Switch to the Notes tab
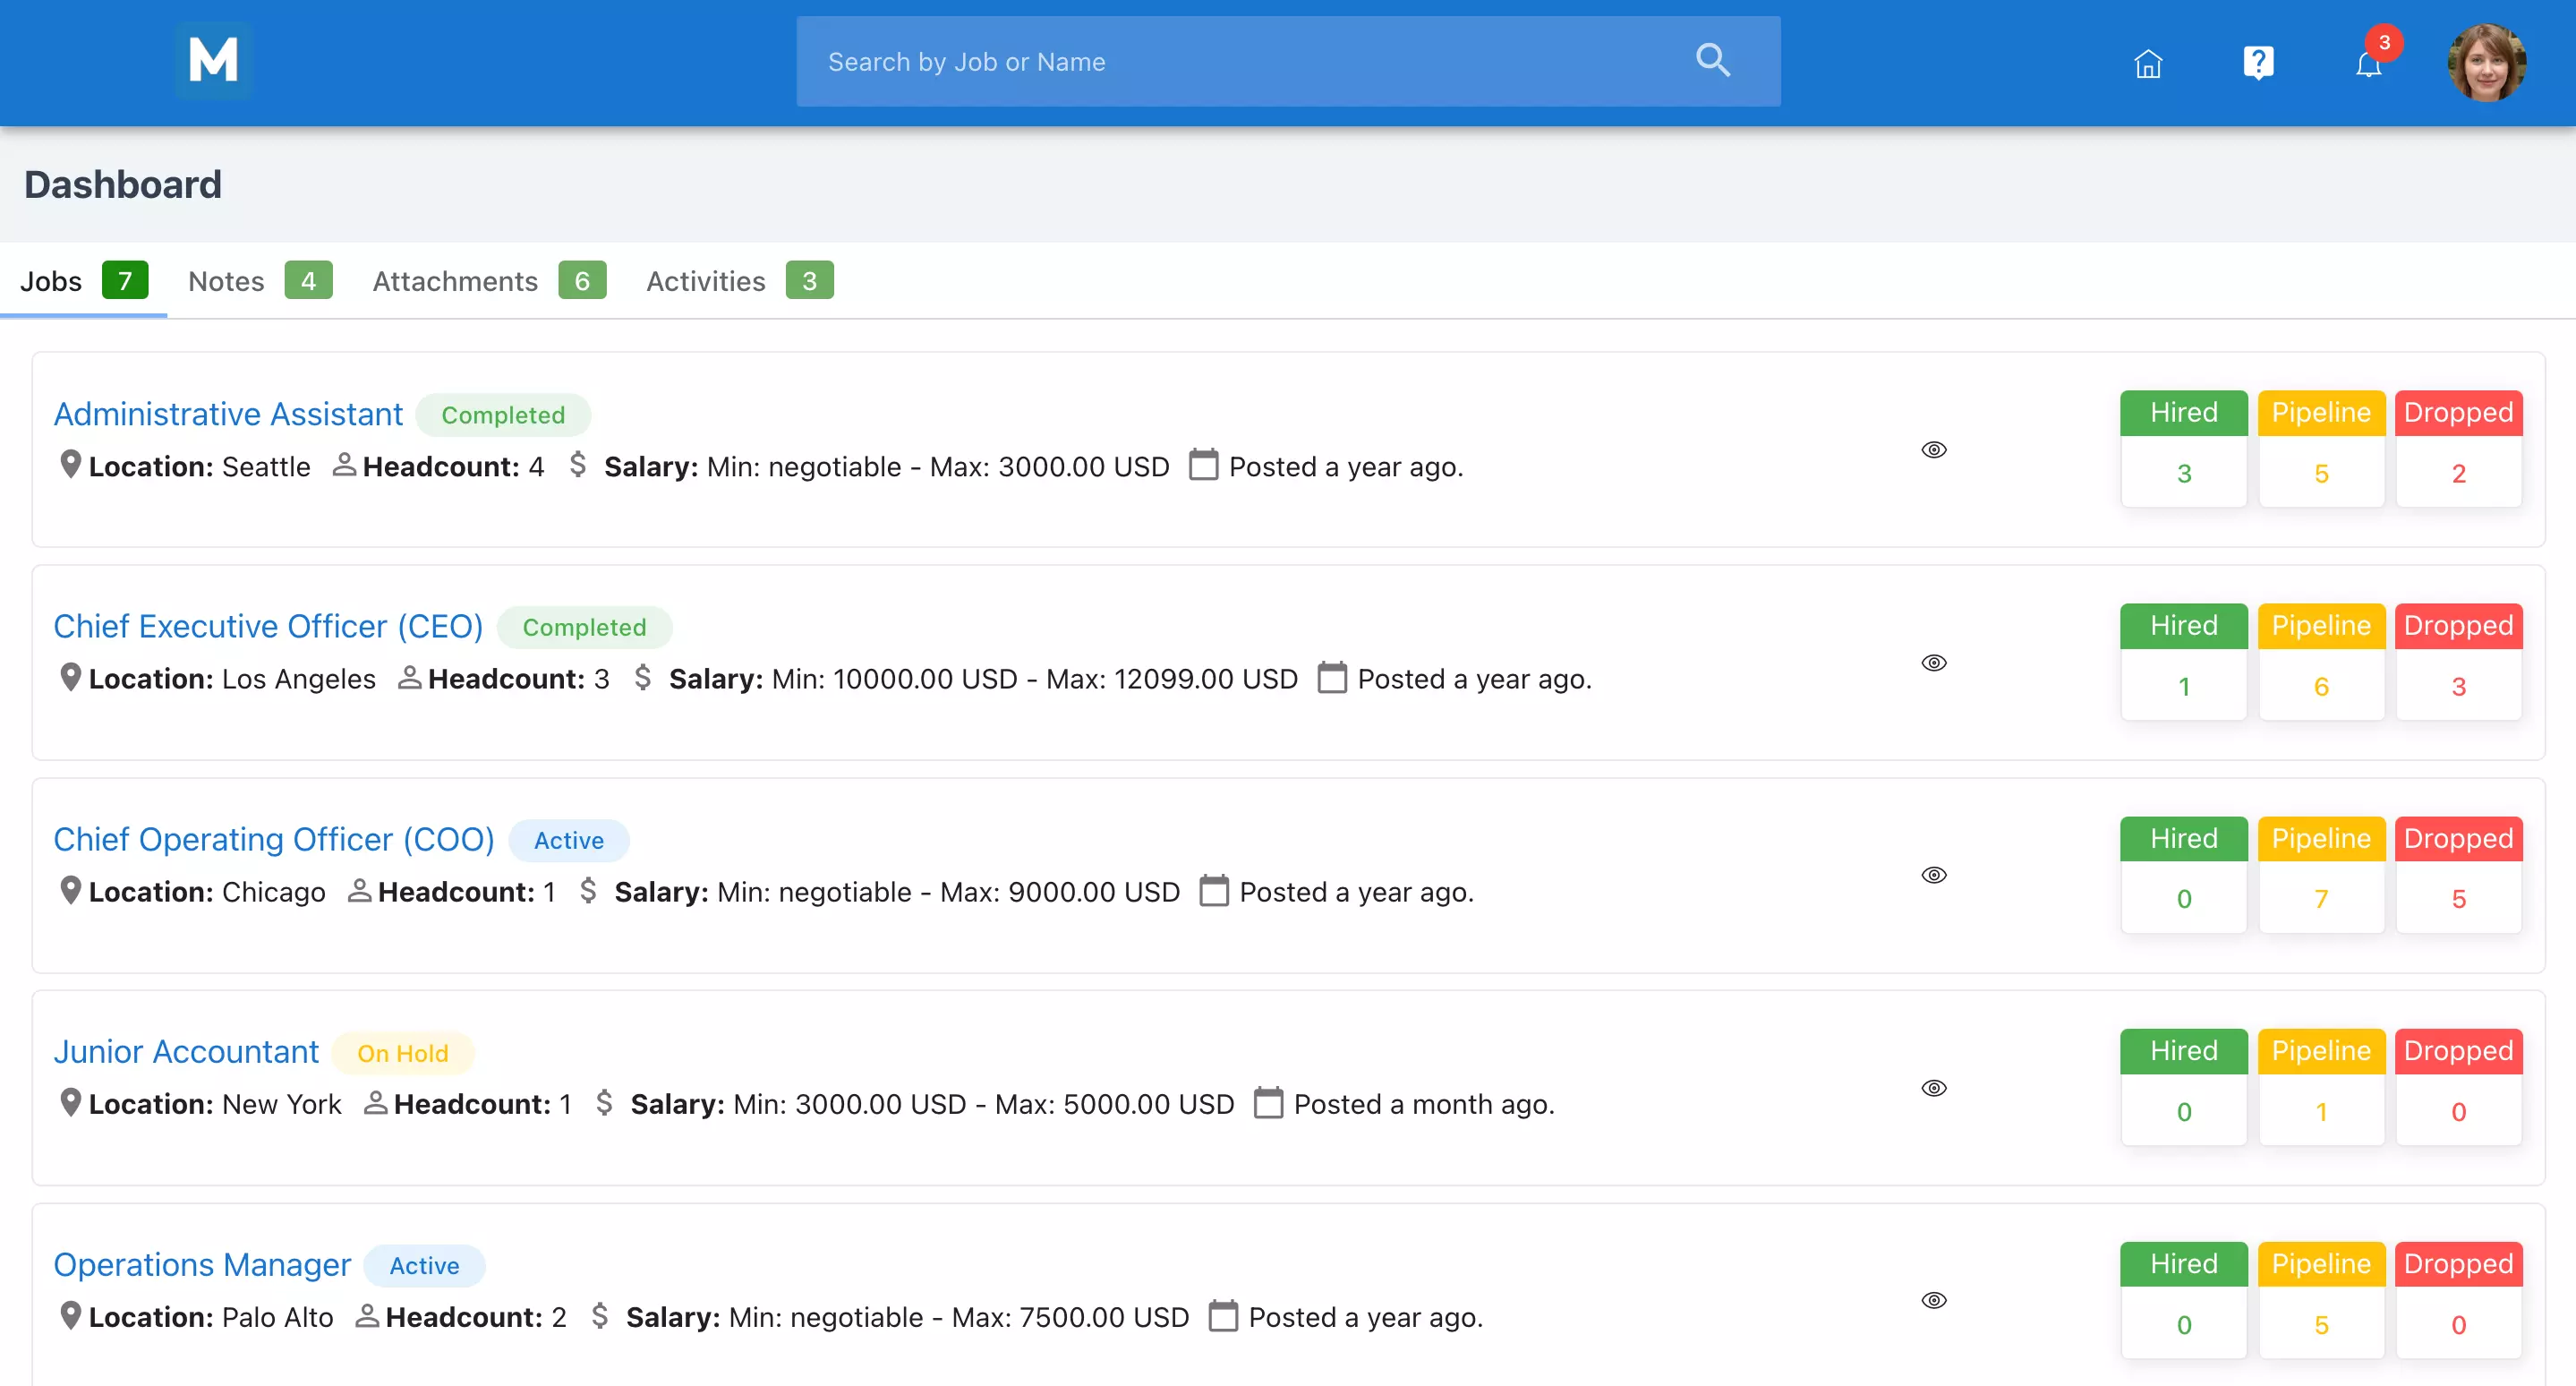This screenshot has height=1386, width=2576. click(x=224, y=281)
